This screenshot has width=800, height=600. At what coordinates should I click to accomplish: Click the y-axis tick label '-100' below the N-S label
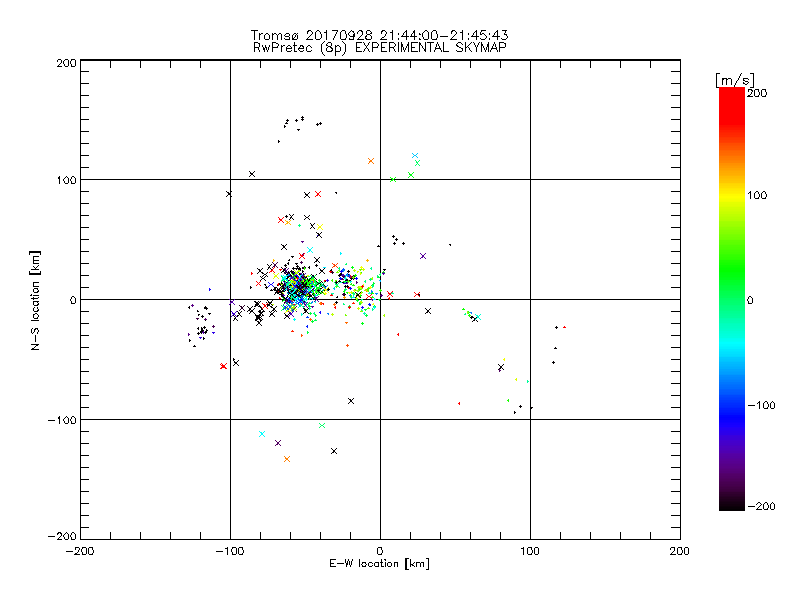click(x=62, y=420)
